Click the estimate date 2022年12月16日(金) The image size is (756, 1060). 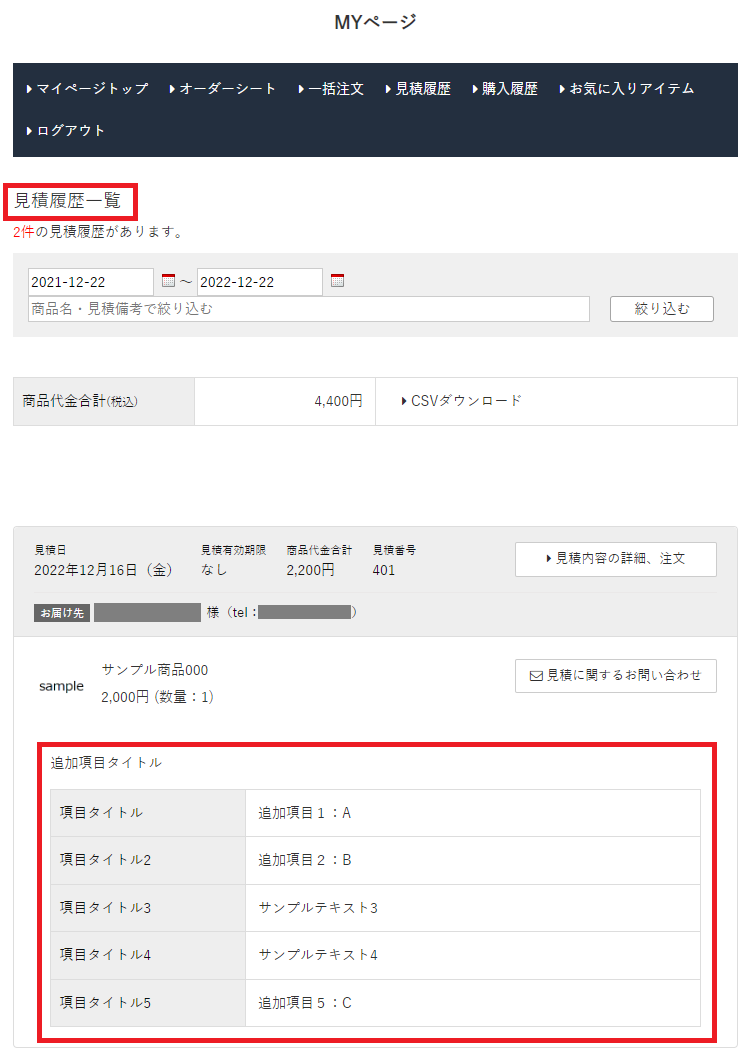tap(103, 570)
